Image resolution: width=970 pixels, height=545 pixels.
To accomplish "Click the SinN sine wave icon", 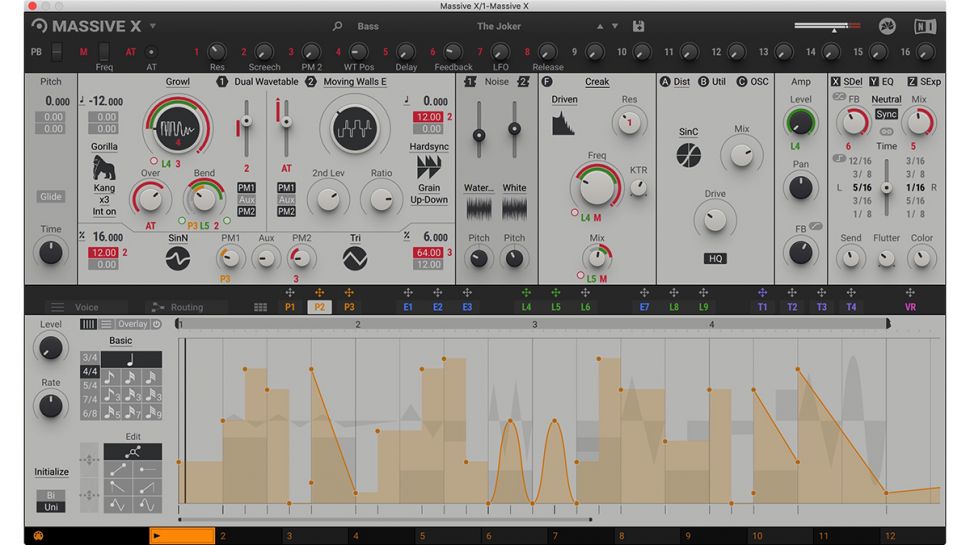I will 177,258.
